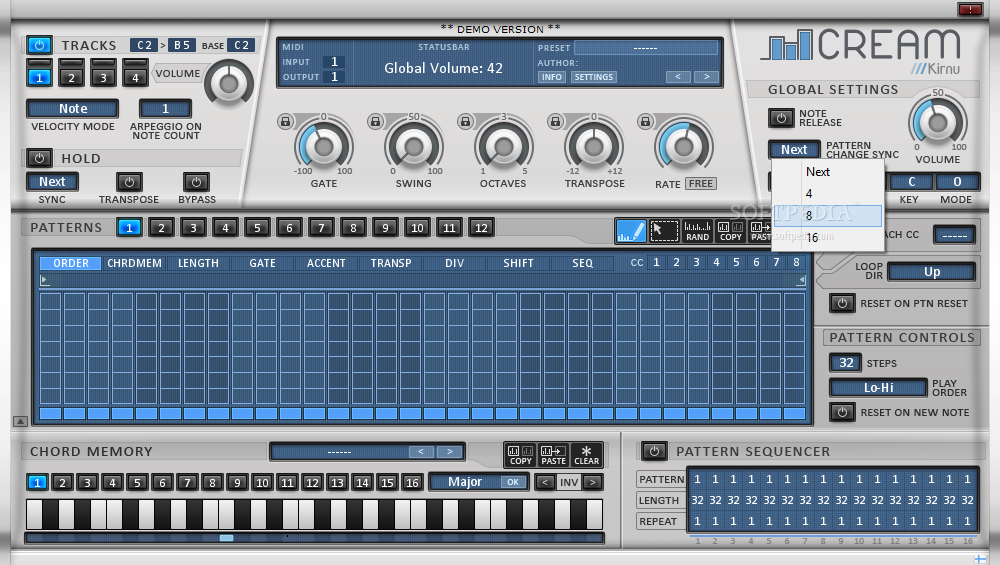This screenshot has width=1000, height=565.
Task: Toggle RATE FREE mode
Action: [701, 184]
